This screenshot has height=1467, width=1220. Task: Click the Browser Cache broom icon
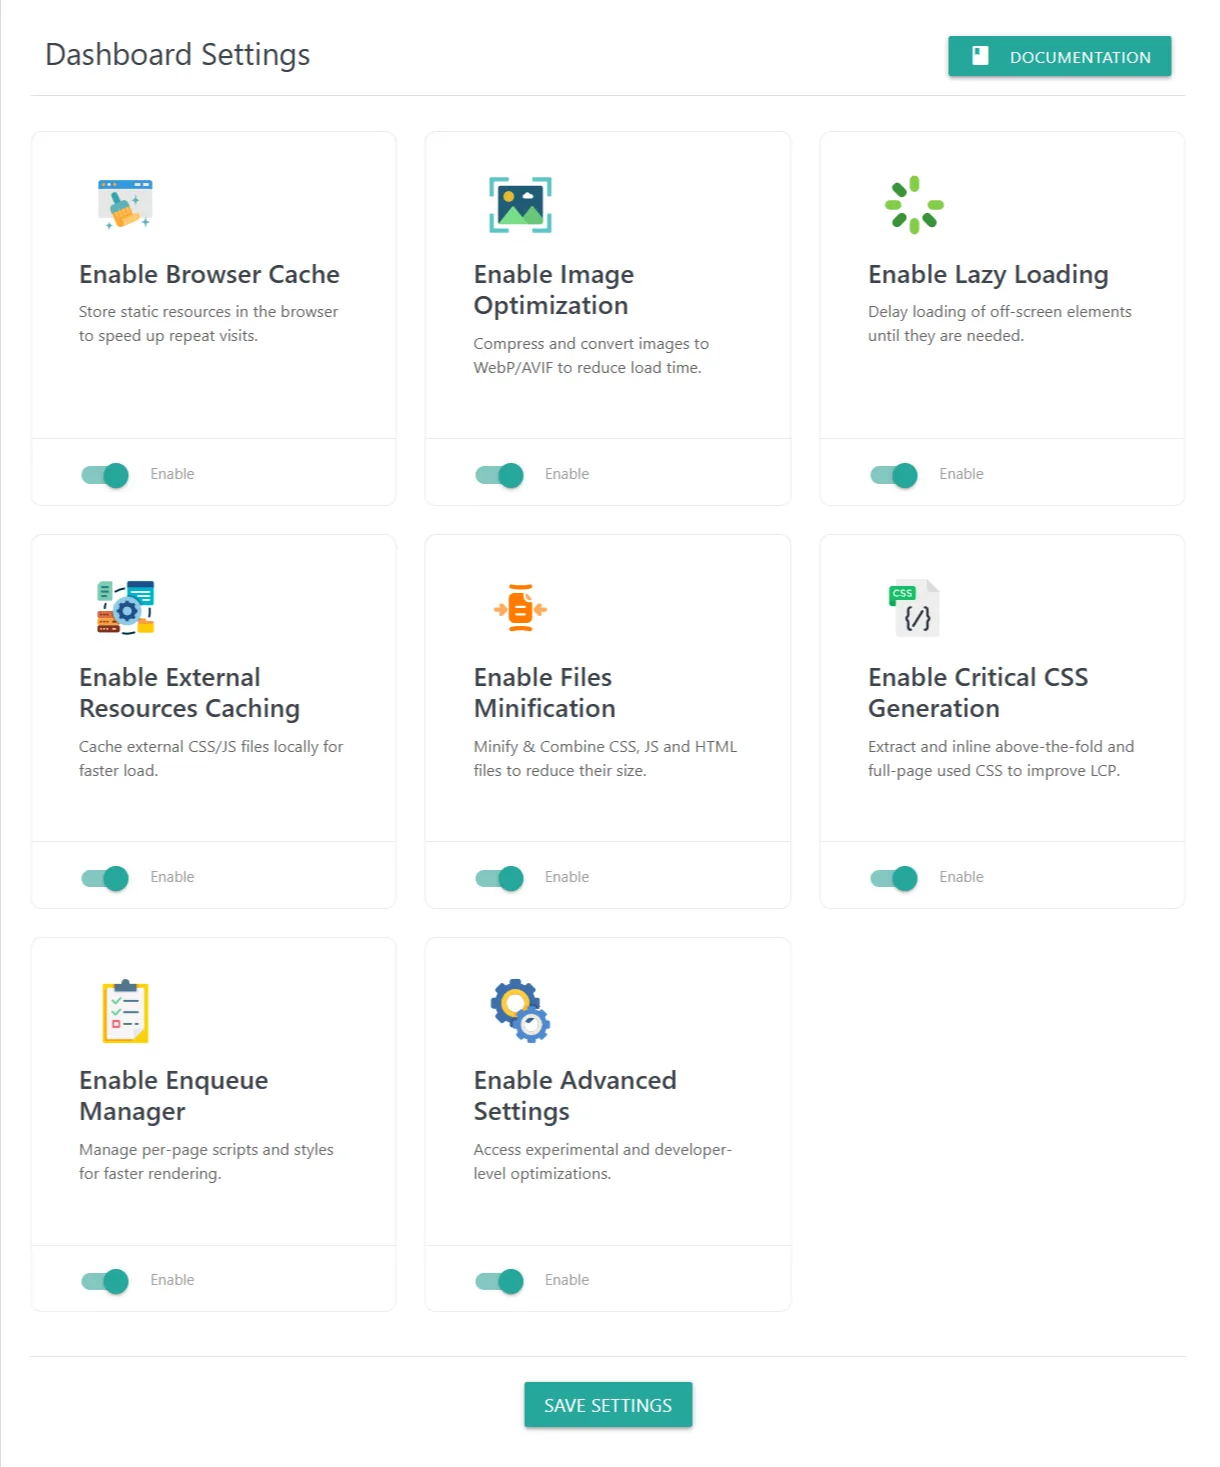pos(125,204)
